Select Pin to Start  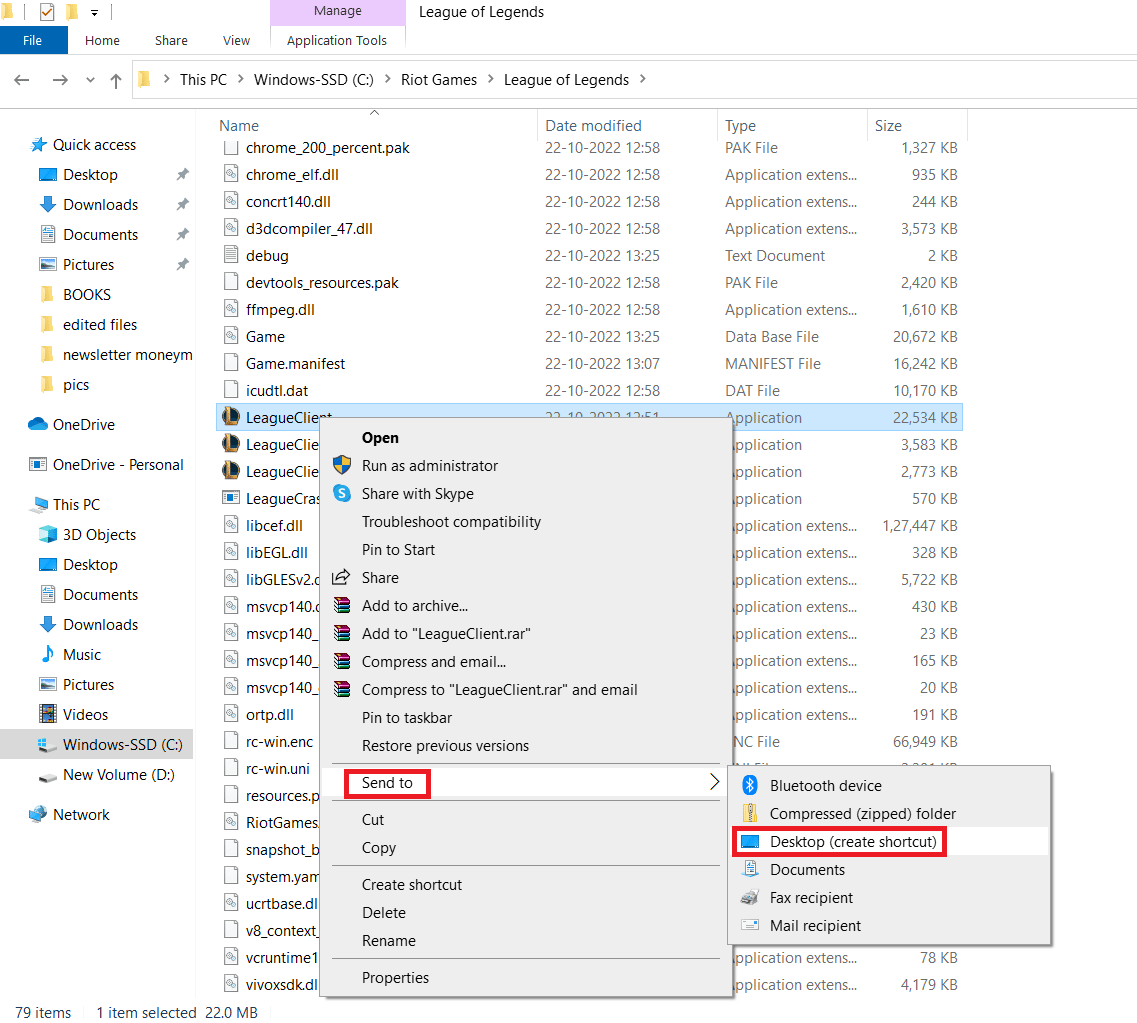(x=398, y=550)
